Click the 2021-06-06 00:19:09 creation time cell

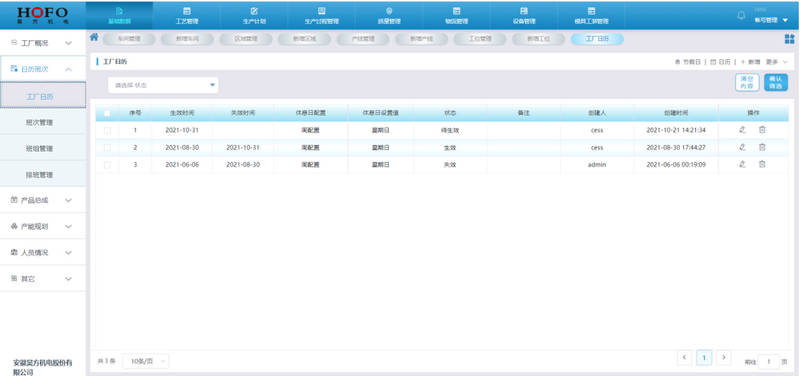pyautogui.click(x=676, y=164)
